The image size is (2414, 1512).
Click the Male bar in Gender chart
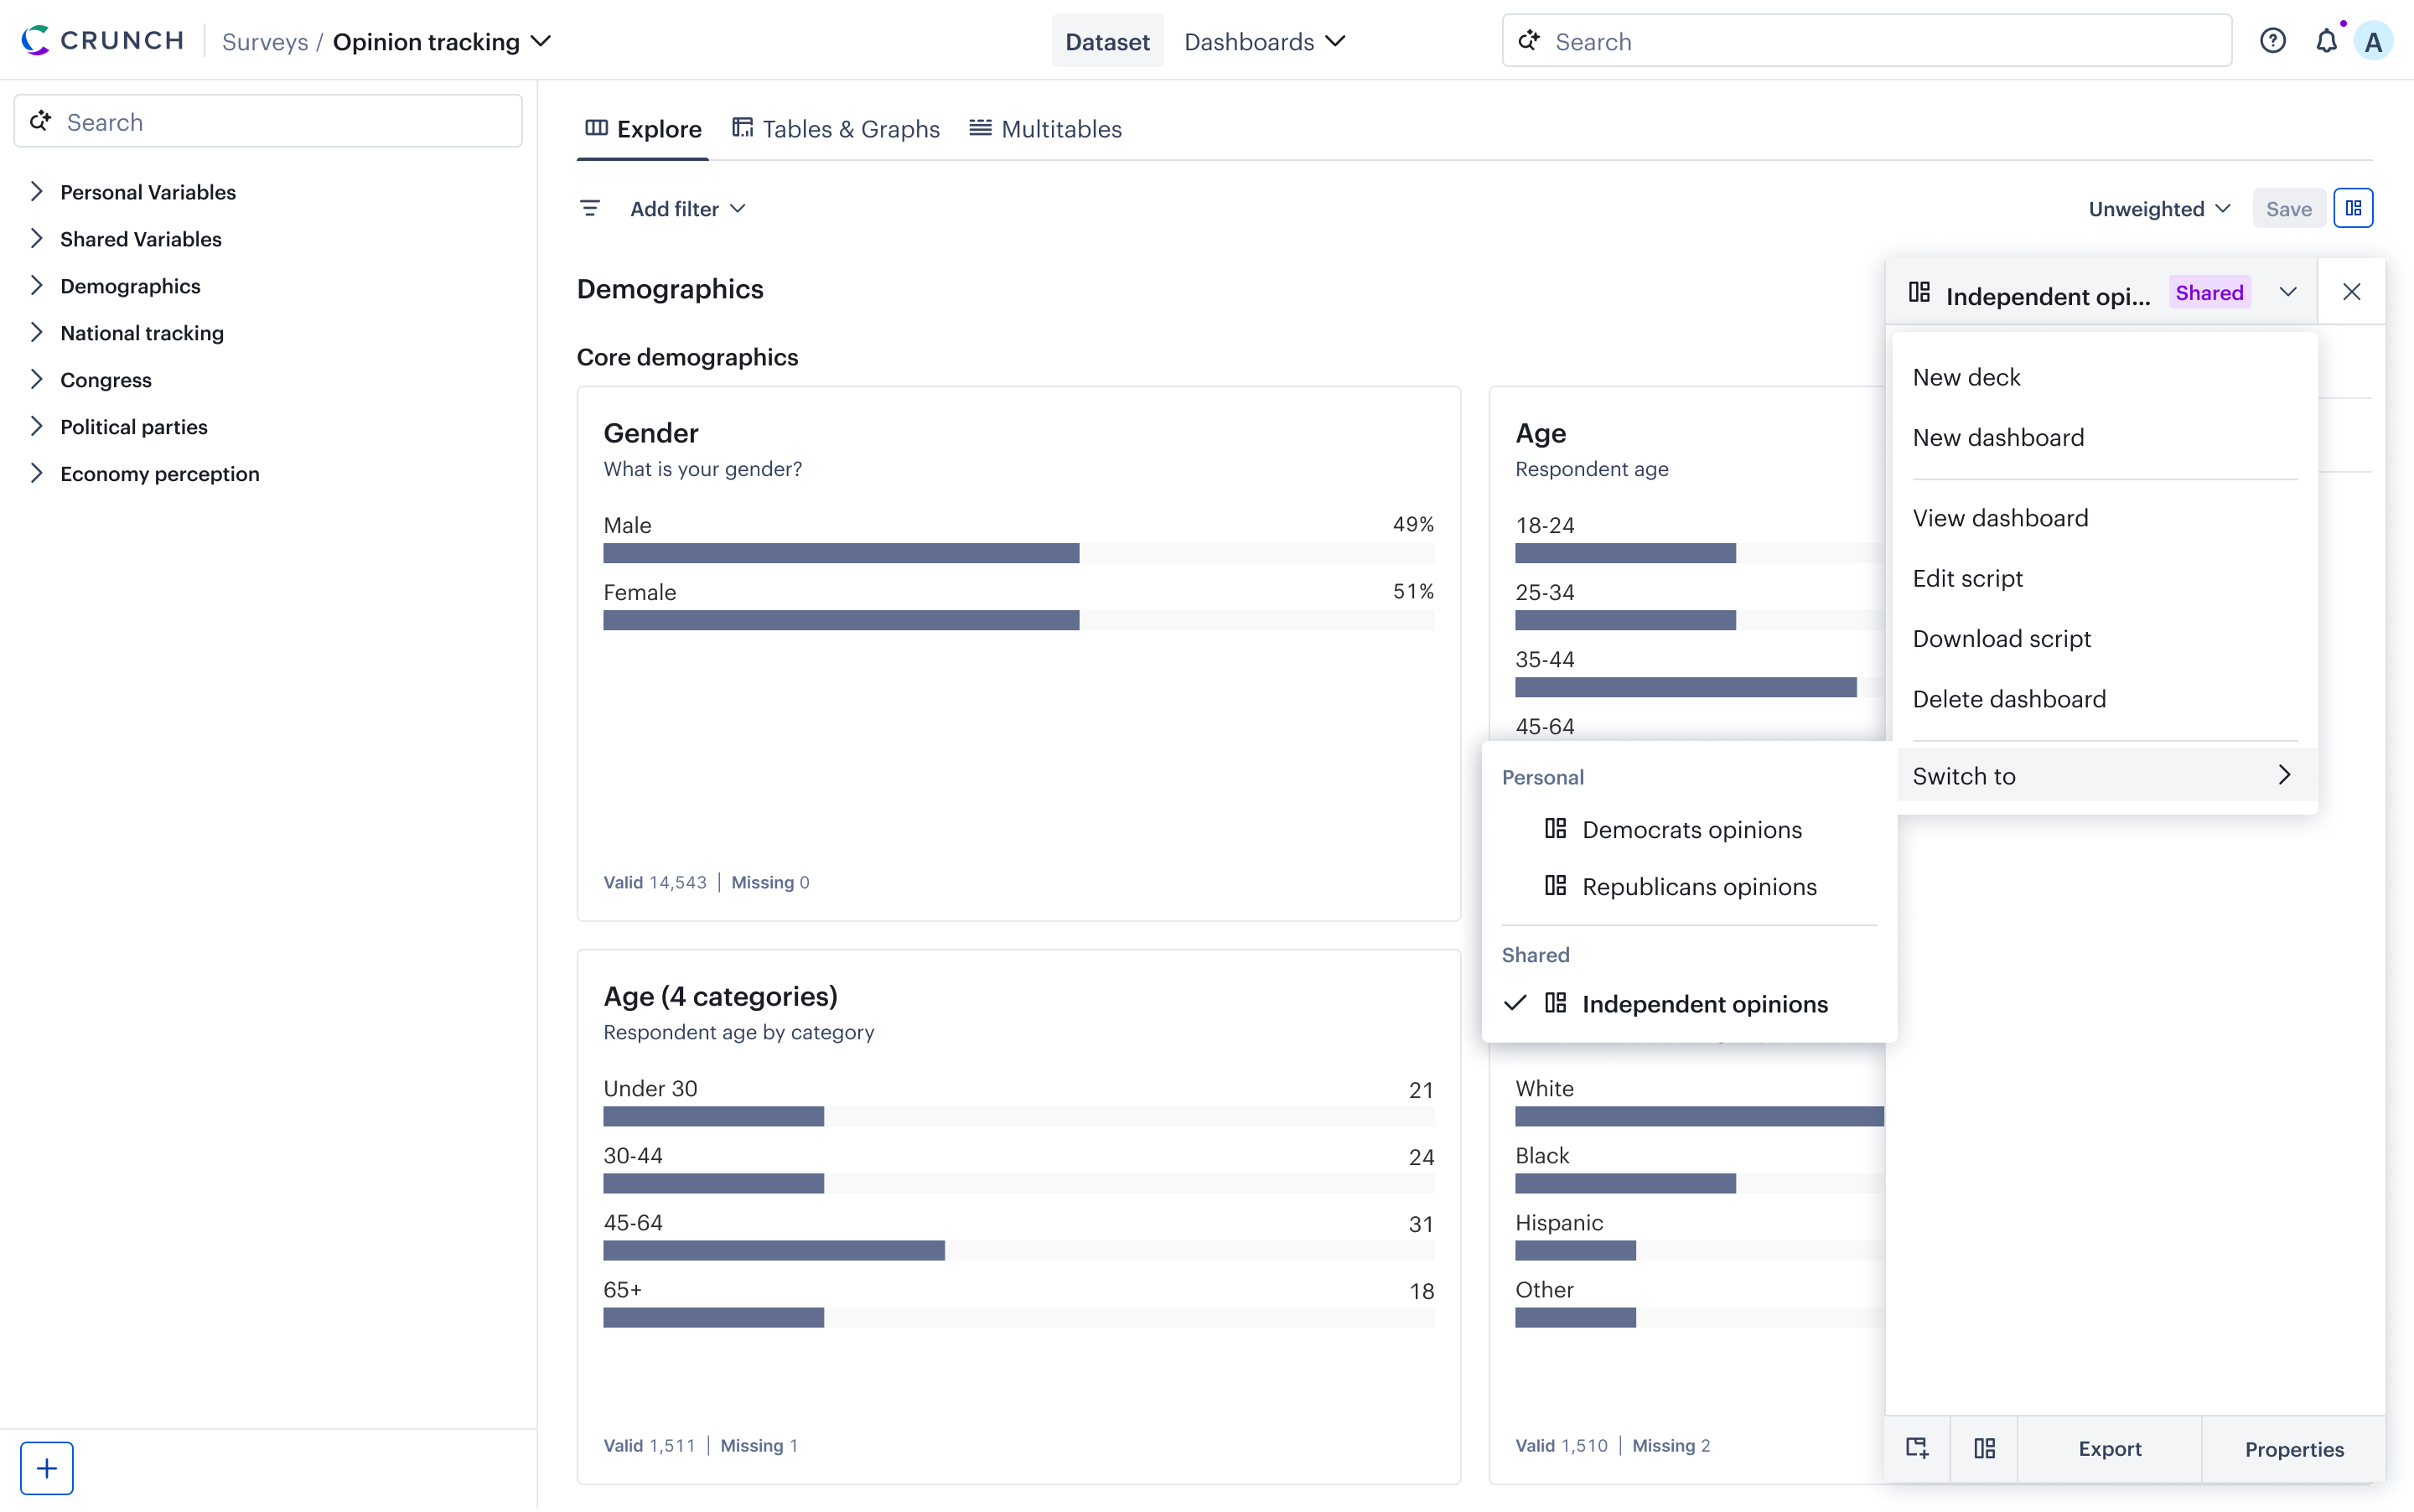tap(840, 553)
